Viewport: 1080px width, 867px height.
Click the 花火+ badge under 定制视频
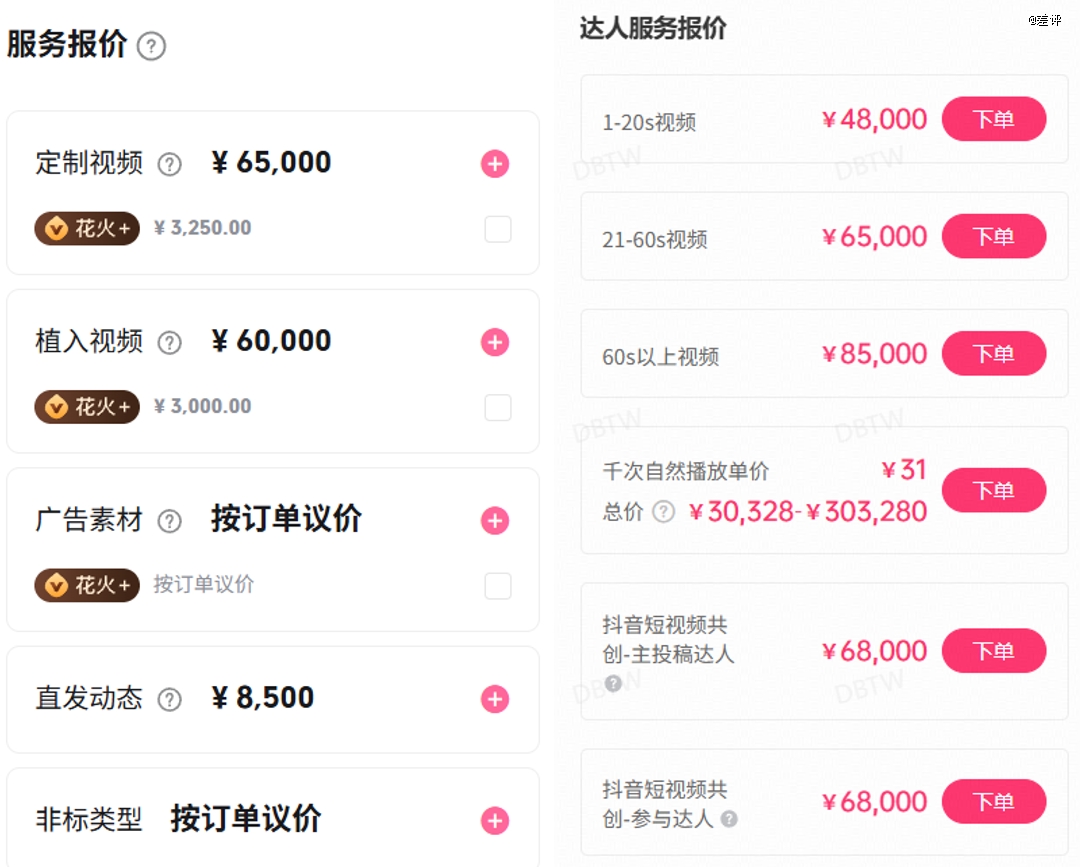click(87, 229)
